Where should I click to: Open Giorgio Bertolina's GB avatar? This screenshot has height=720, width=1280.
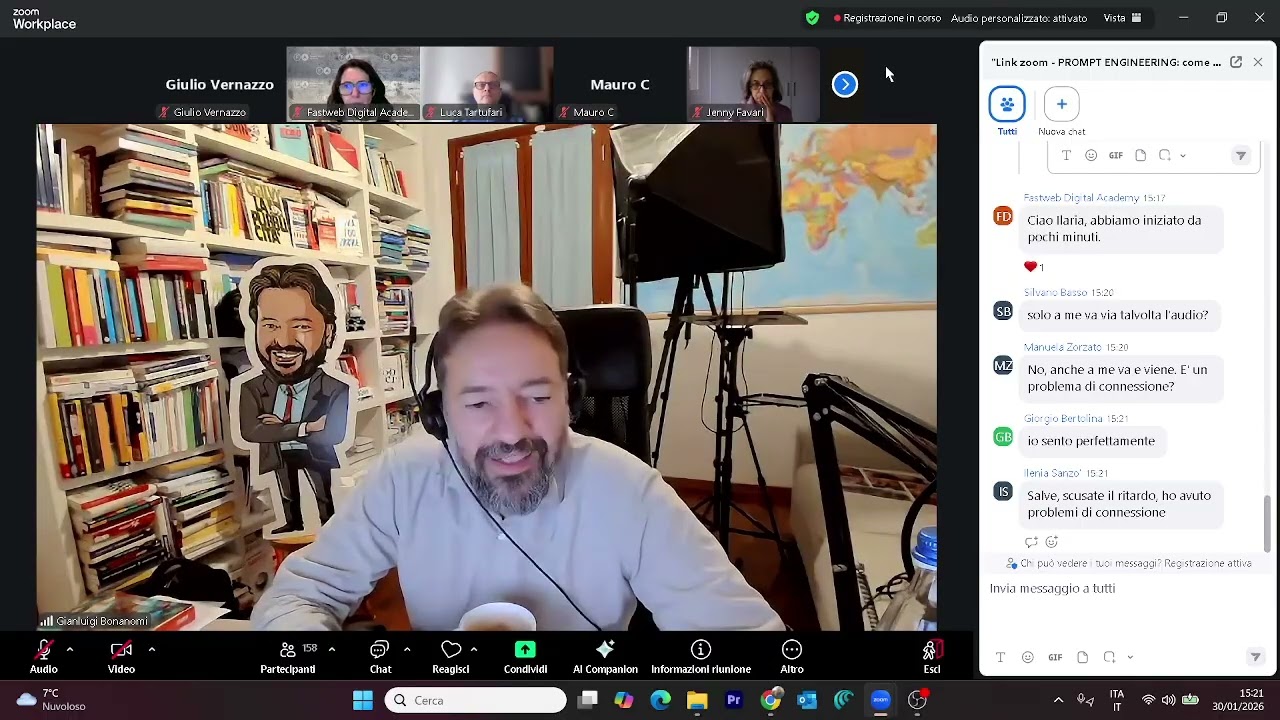[1003, 437]
